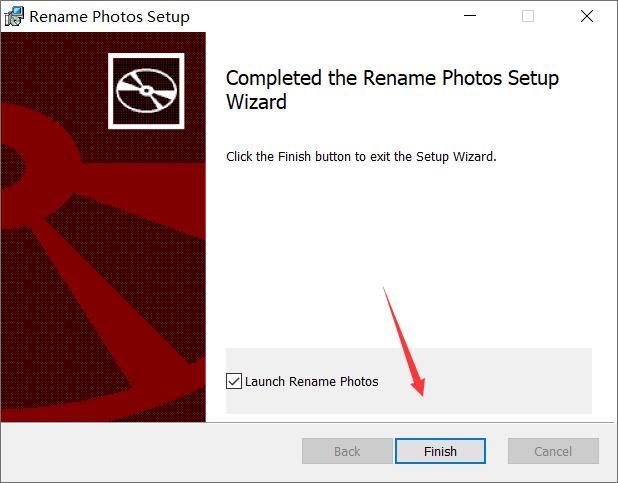618x483 pixels.
Task: Click the "Completed the Rename Photos Setup Wizard" heading
Action: click(x=392, y=90)
